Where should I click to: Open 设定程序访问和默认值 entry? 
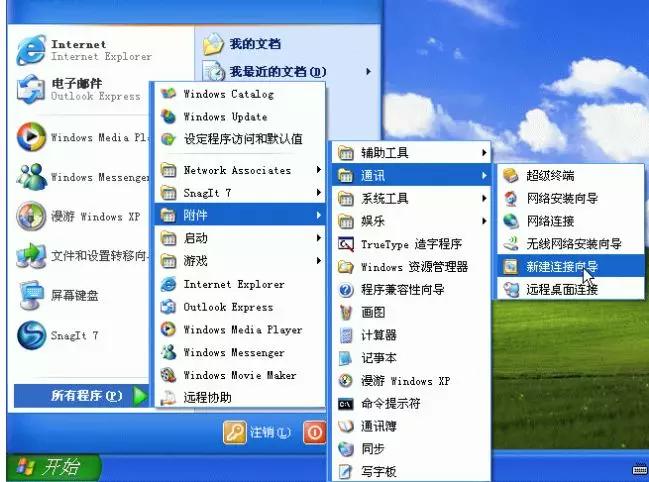pyautogui.click(x=242, y=140)
